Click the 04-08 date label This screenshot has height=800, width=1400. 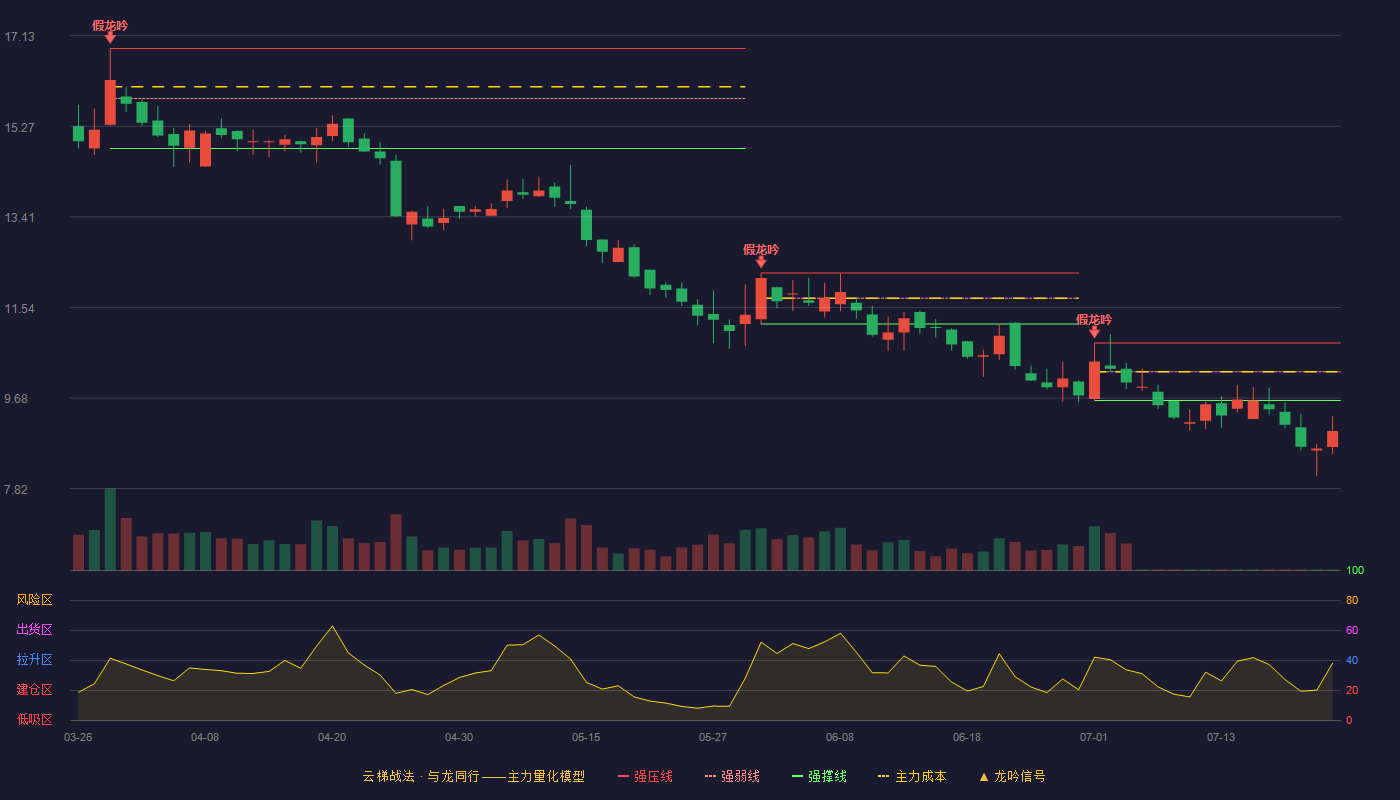[205, 737]
